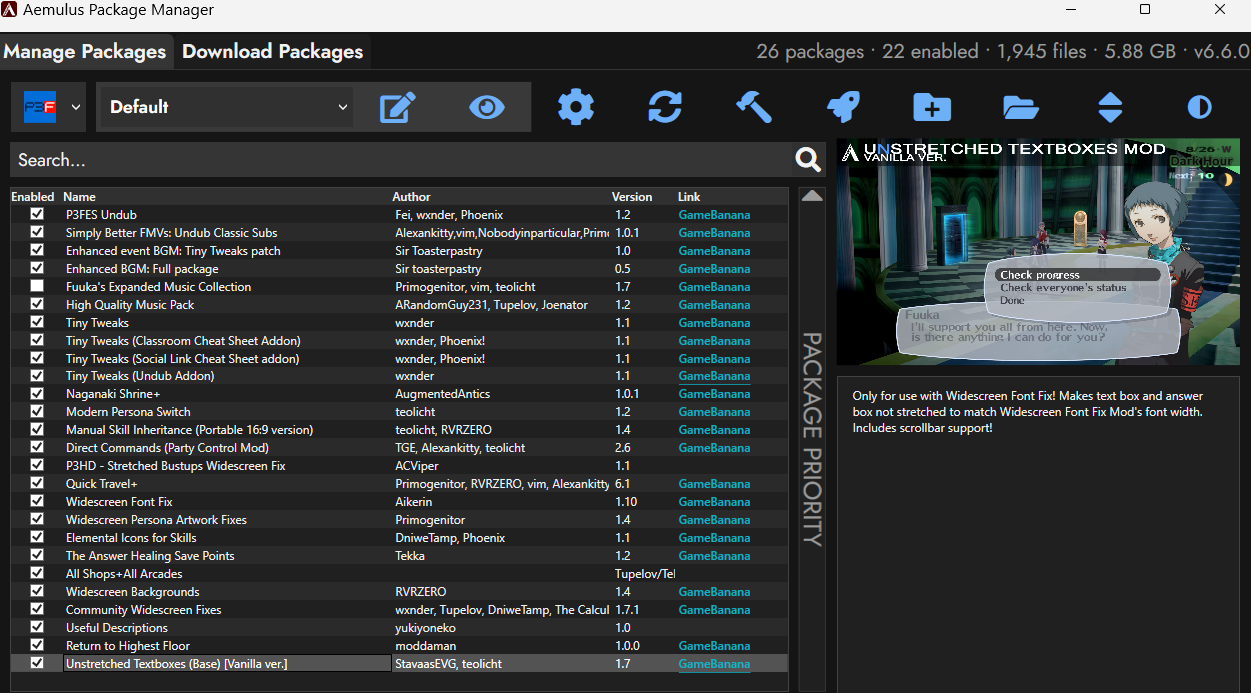1251x693 pixels.
Task: Uncheck the Quick Travel+ package
Action: [x=37, y=484]
